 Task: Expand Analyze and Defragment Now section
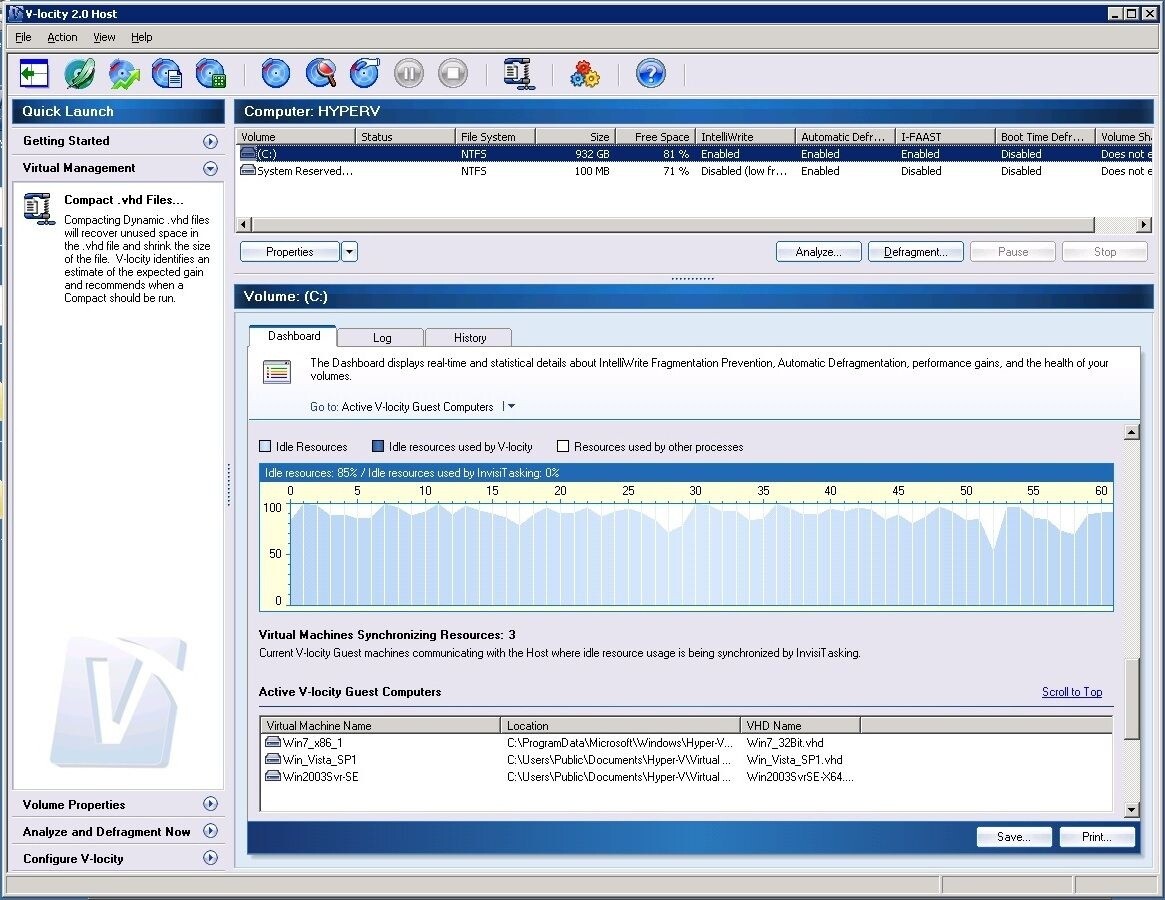pos(210,831)
